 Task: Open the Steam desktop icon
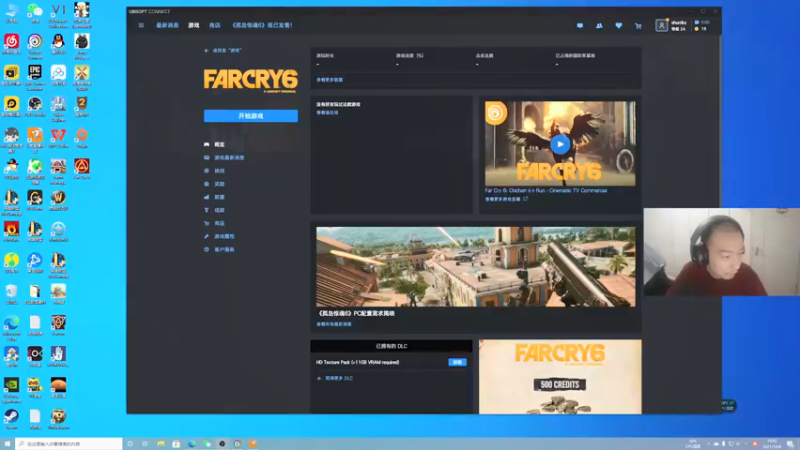click(x=11, y=419)
